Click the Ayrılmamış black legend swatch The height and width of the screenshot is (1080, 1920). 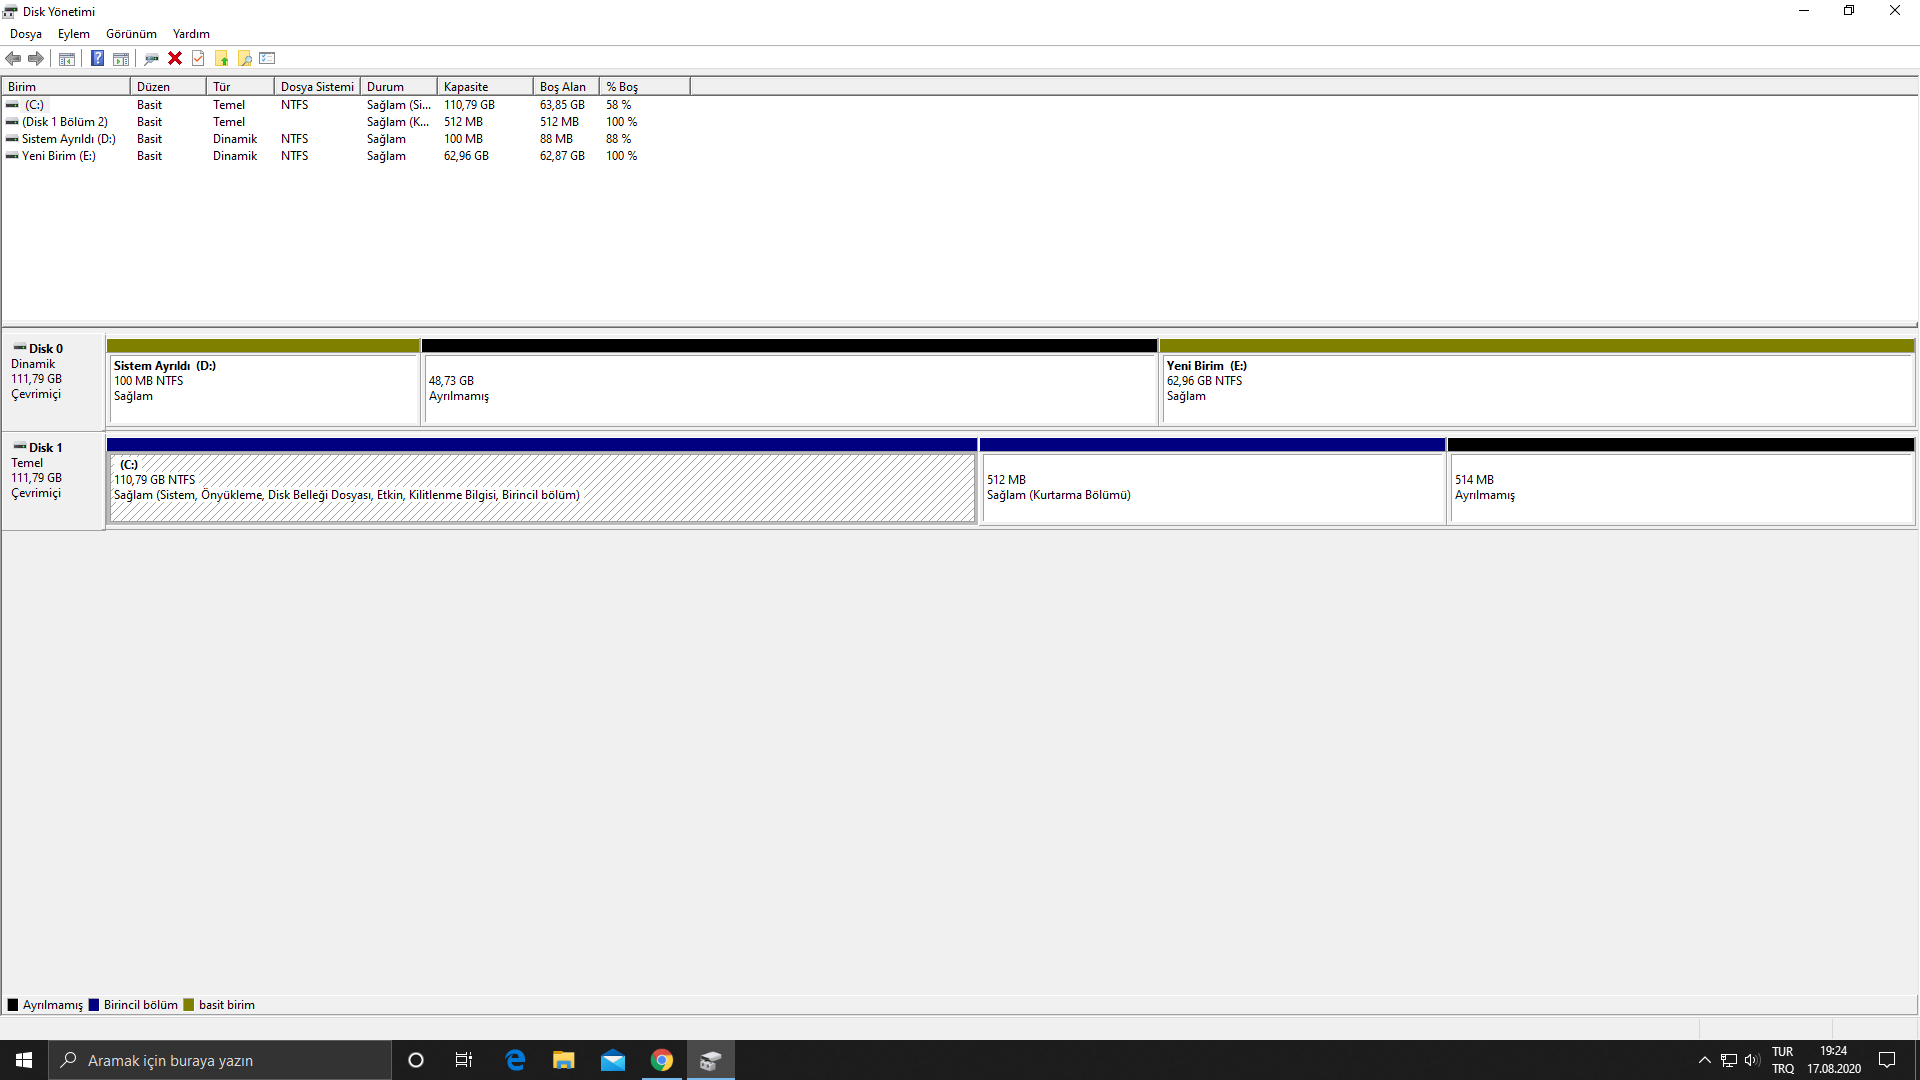click(x=13, y=1005)
